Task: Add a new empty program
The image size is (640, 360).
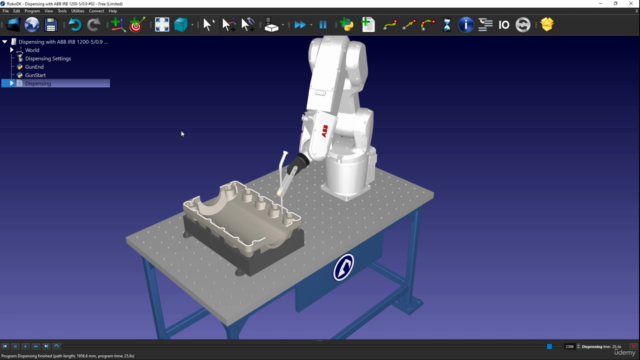Action: click(x=368, y=25)
